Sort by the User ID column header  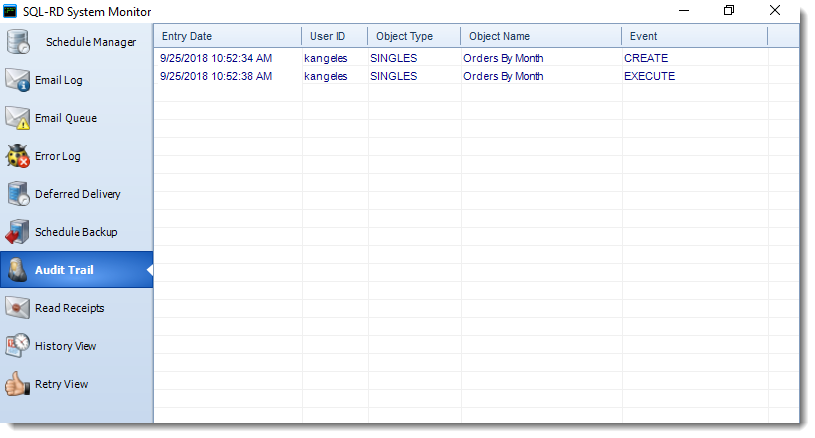(x=335, y=36)
